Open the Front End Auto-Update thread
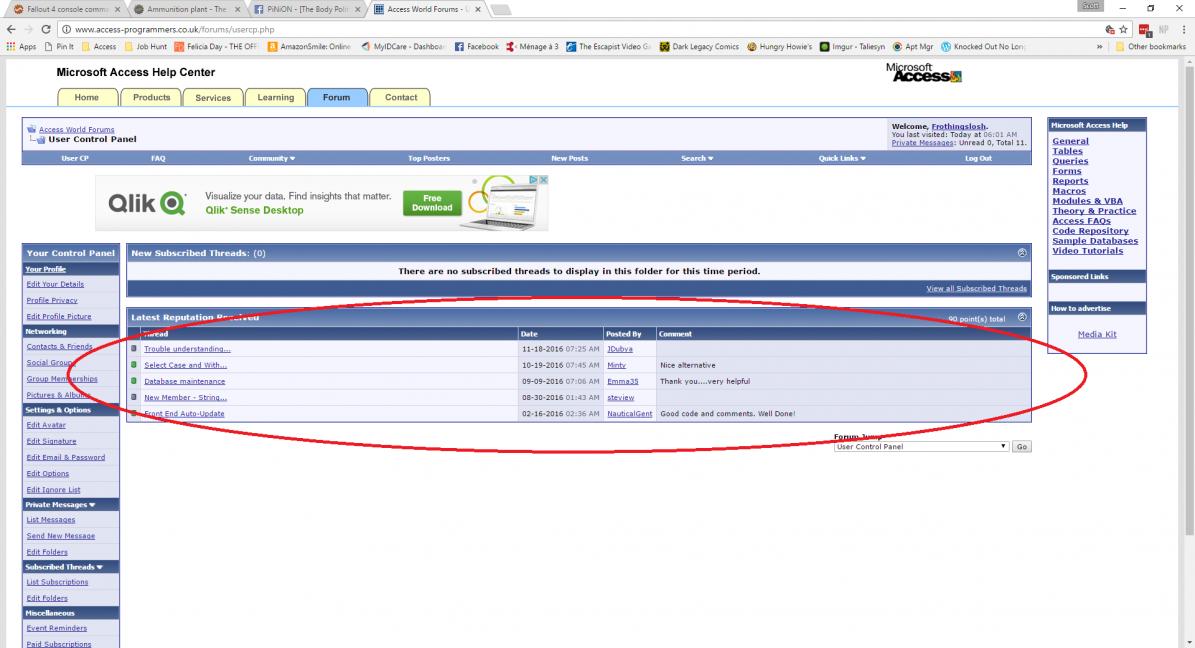Screen dimensions: 1195x648 pyautogui.click(x=184, y=414)
